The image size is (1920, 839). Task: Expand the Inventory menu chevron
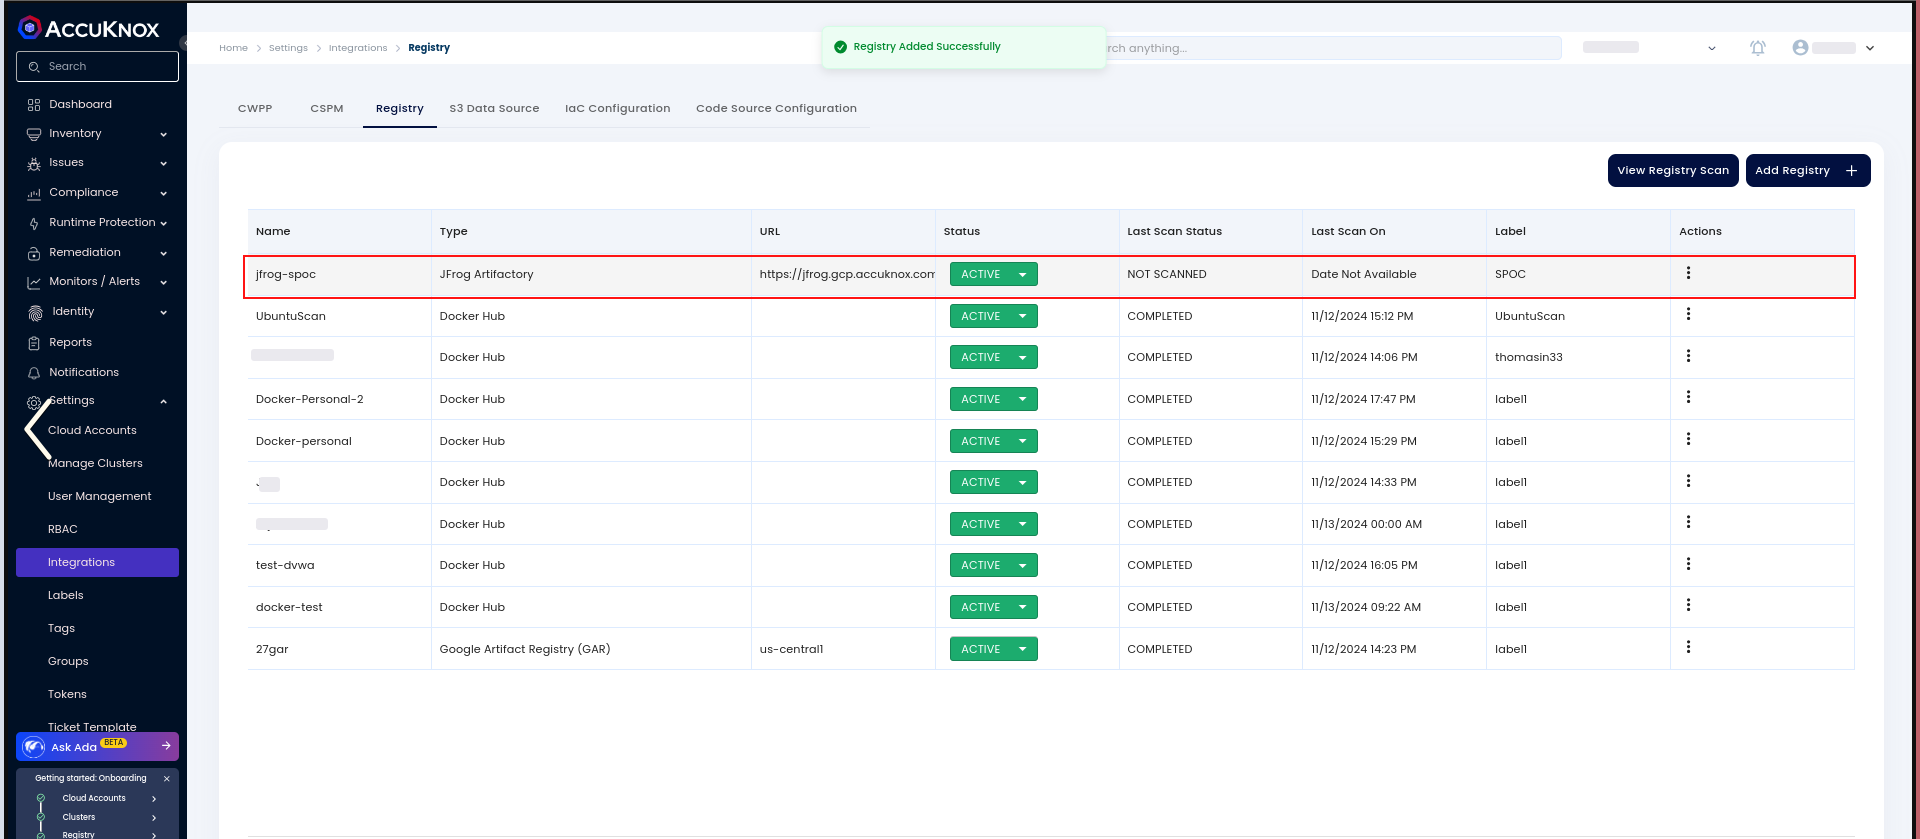(x=163, y=134)
